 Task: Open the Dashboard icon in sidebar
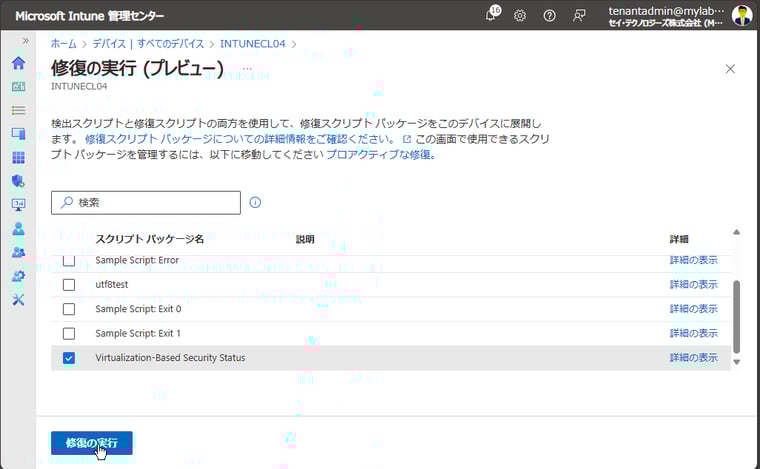(18, 87)
